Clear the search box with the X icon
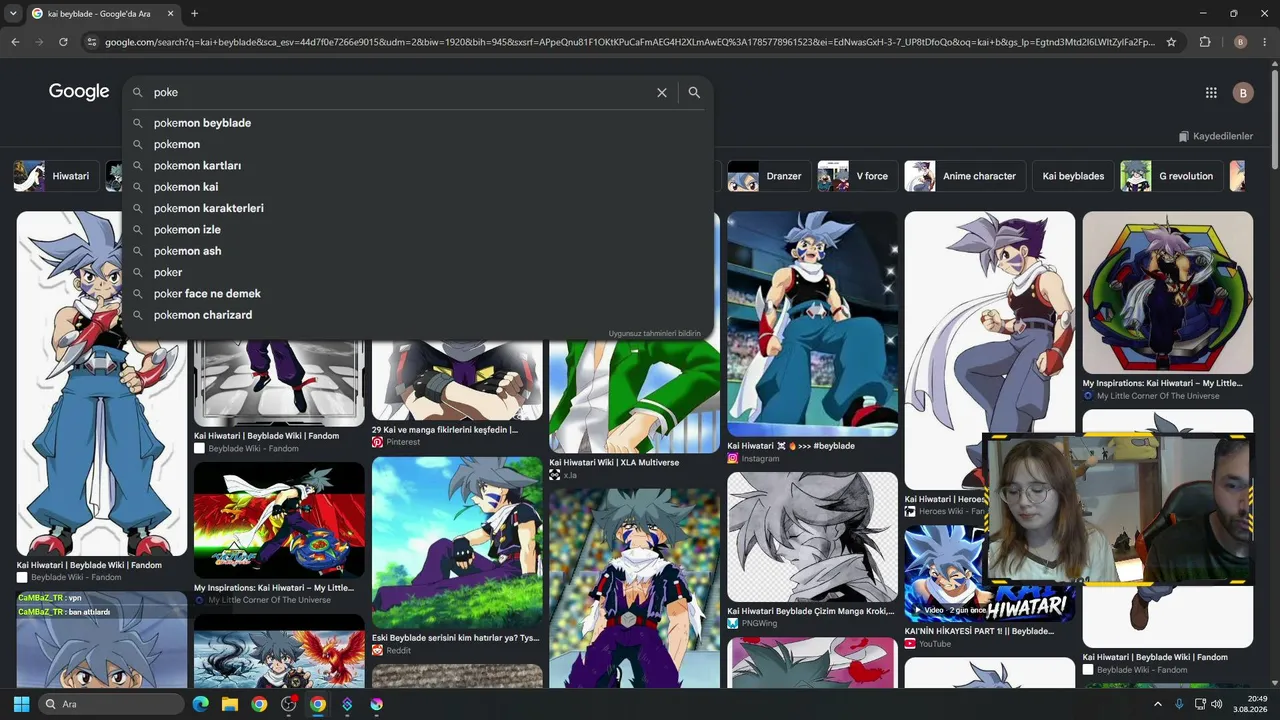The image size is (1280, 720). click(x=661, y=92)
